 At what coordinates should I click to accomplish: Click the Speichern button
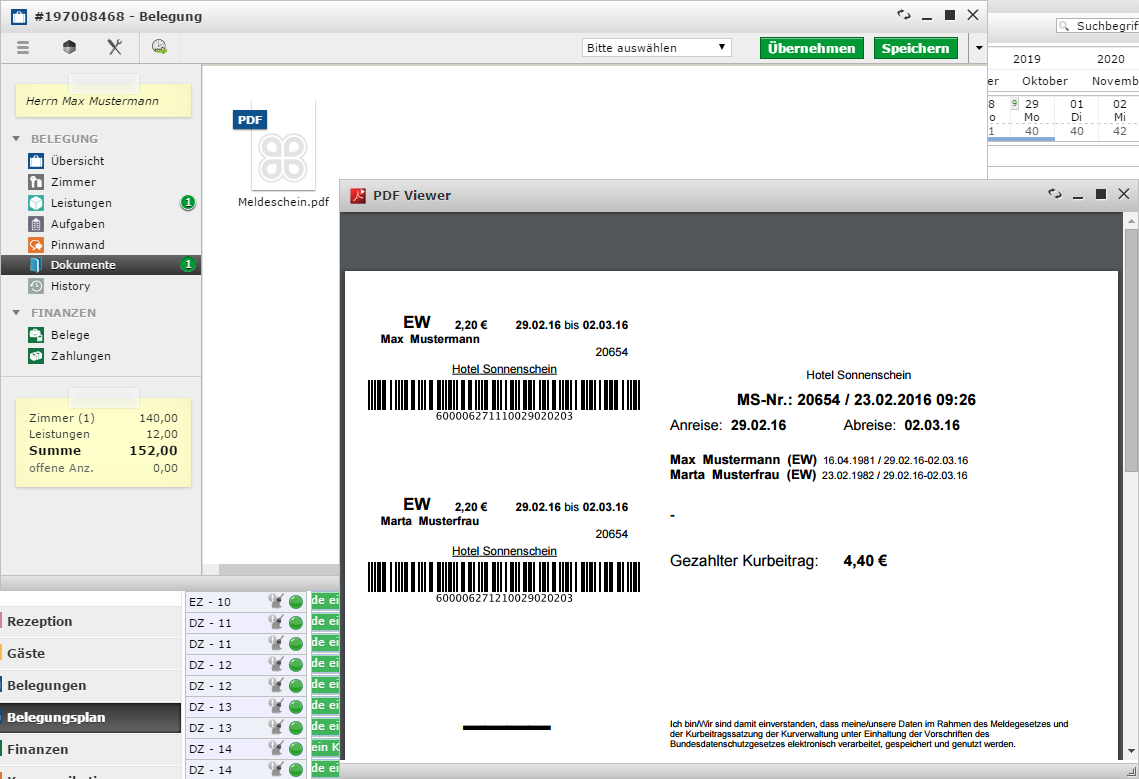coord(915,48)
